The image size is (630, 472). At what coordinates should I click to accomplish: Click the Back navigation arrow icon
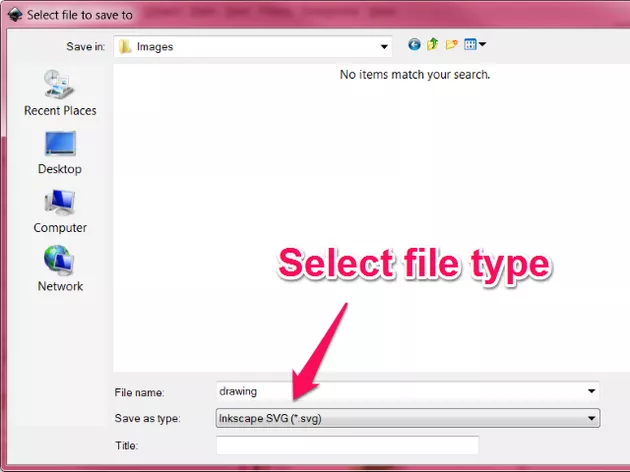click(415, 45)
